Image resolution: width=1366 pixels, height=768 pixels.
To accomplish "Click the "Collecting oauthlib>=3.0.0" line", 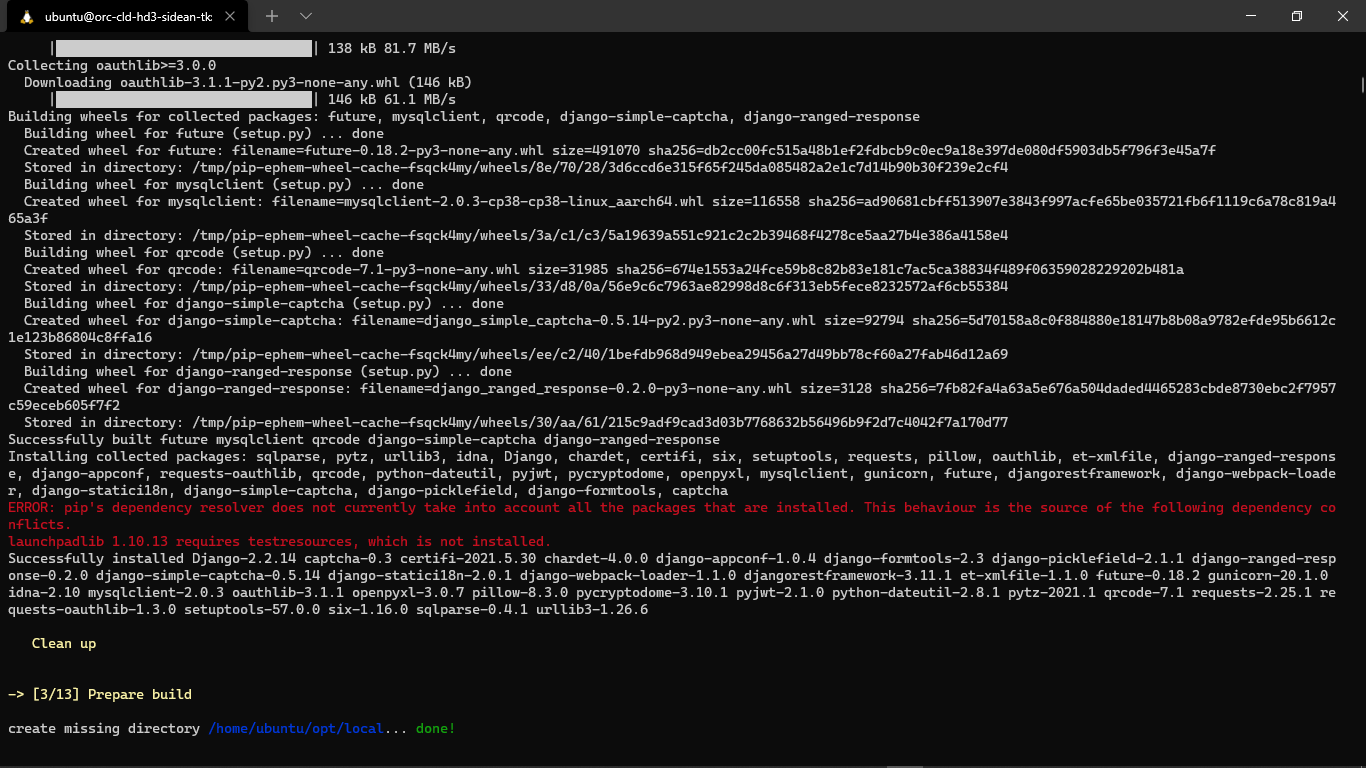I will click(x=112, y=66).
